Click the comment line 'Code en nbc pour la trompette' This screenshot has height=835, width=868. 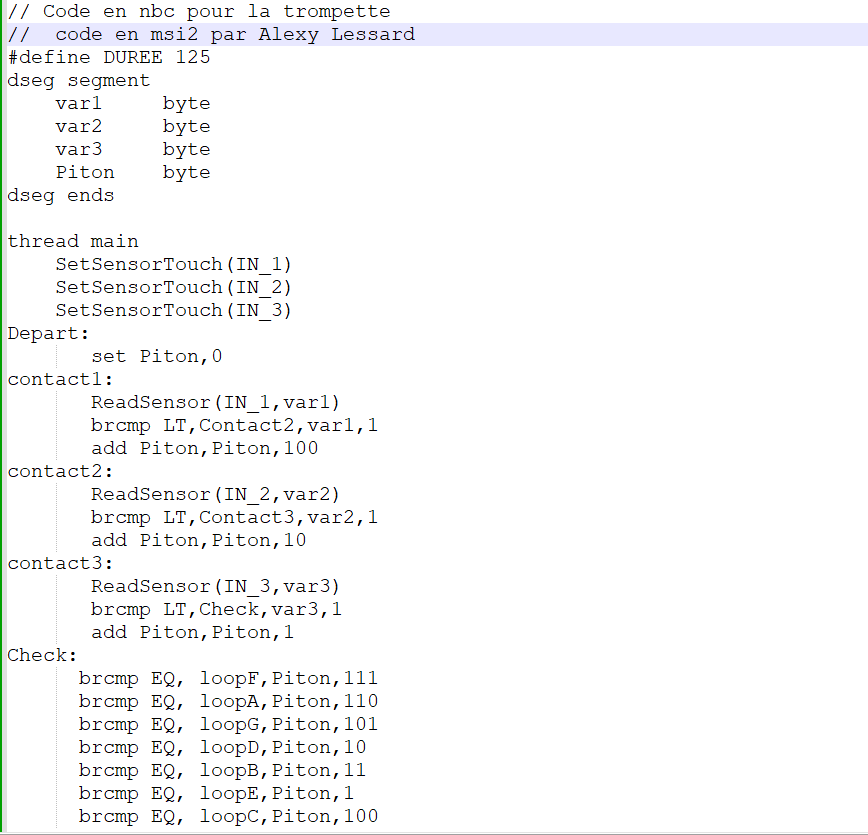coord(199,12)
